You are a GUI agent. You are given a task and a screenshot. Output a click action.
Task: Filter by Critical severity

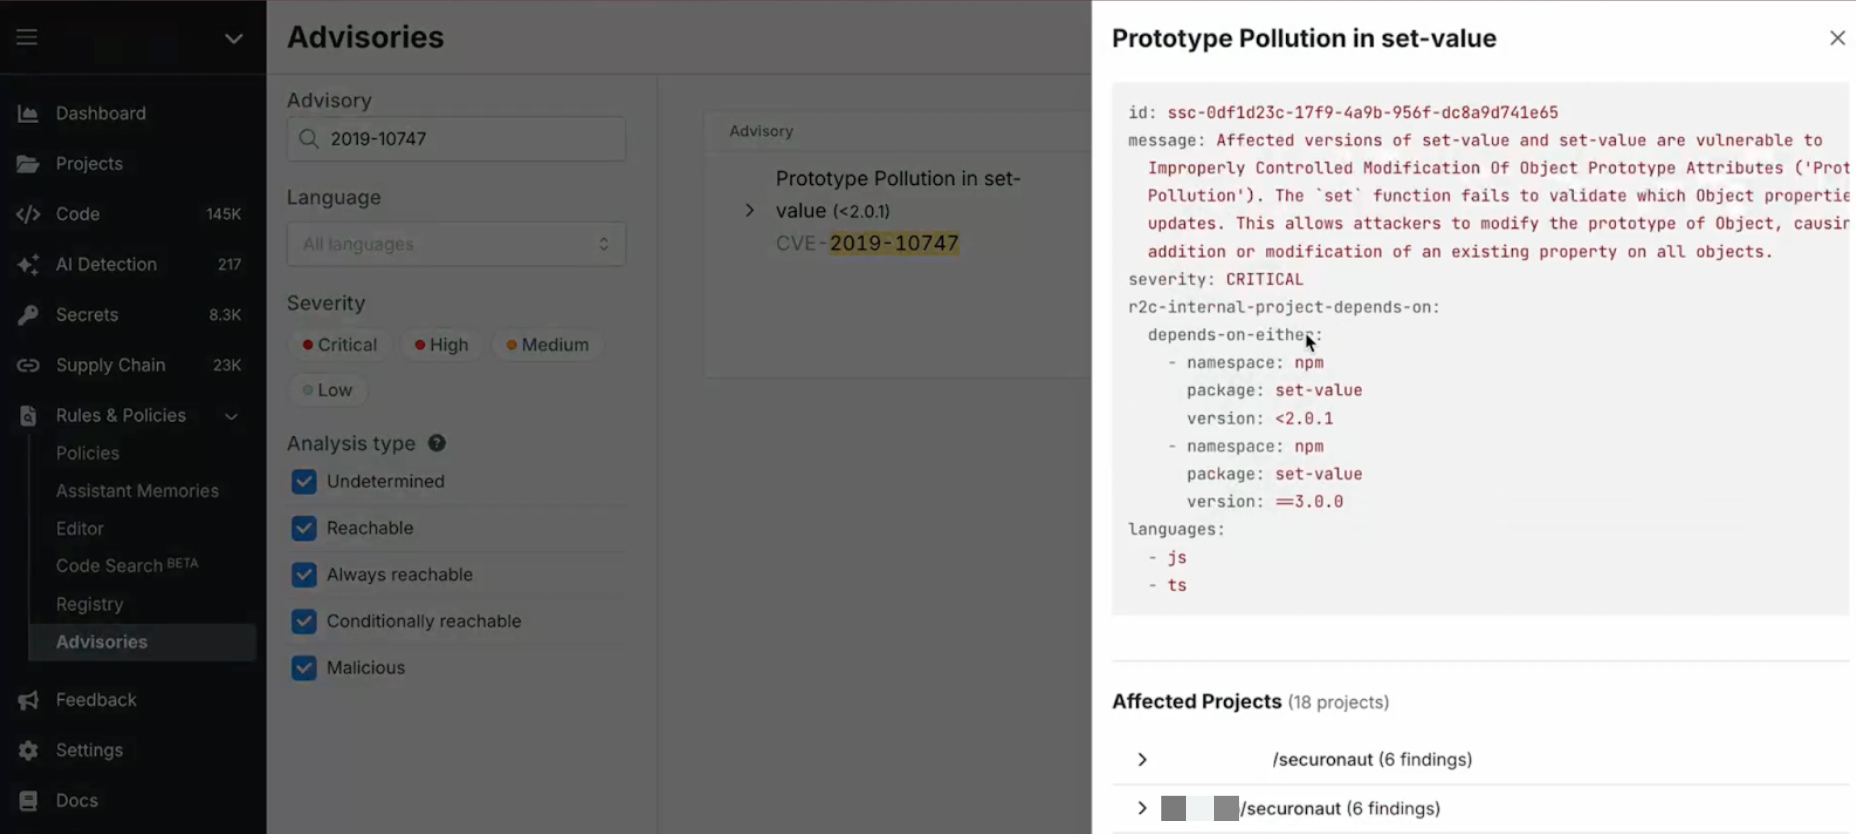point(340,345)
